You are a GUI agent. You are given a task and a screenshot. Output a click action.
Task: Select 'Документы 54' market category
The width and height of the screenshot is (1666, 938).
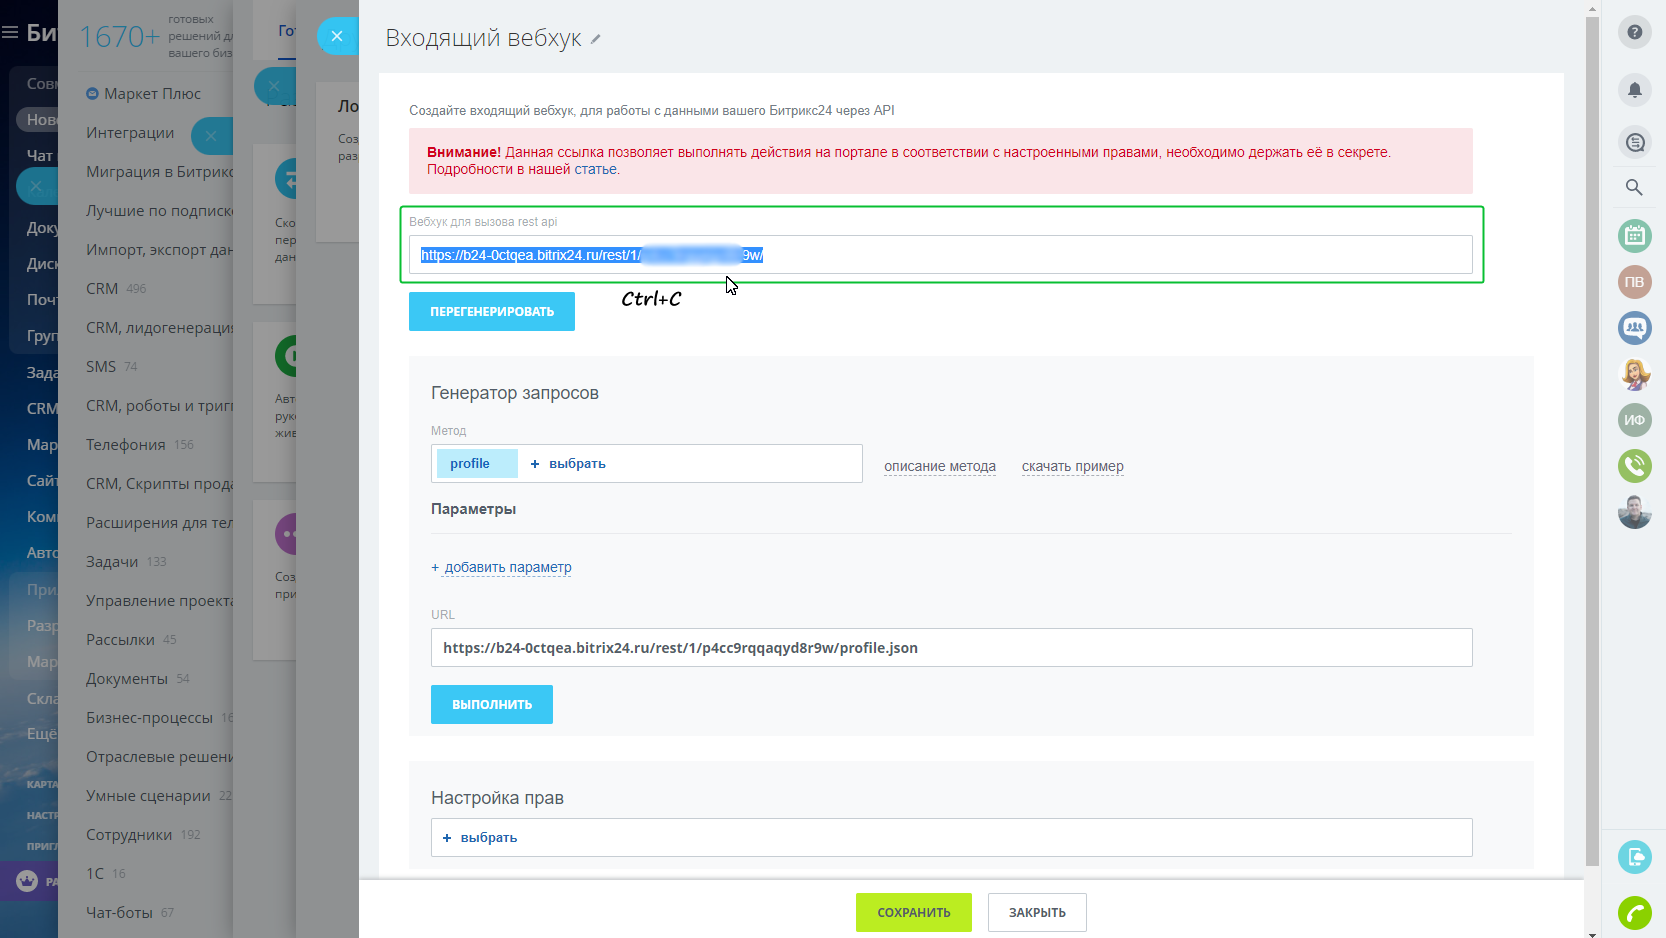(x=138, y=678)
